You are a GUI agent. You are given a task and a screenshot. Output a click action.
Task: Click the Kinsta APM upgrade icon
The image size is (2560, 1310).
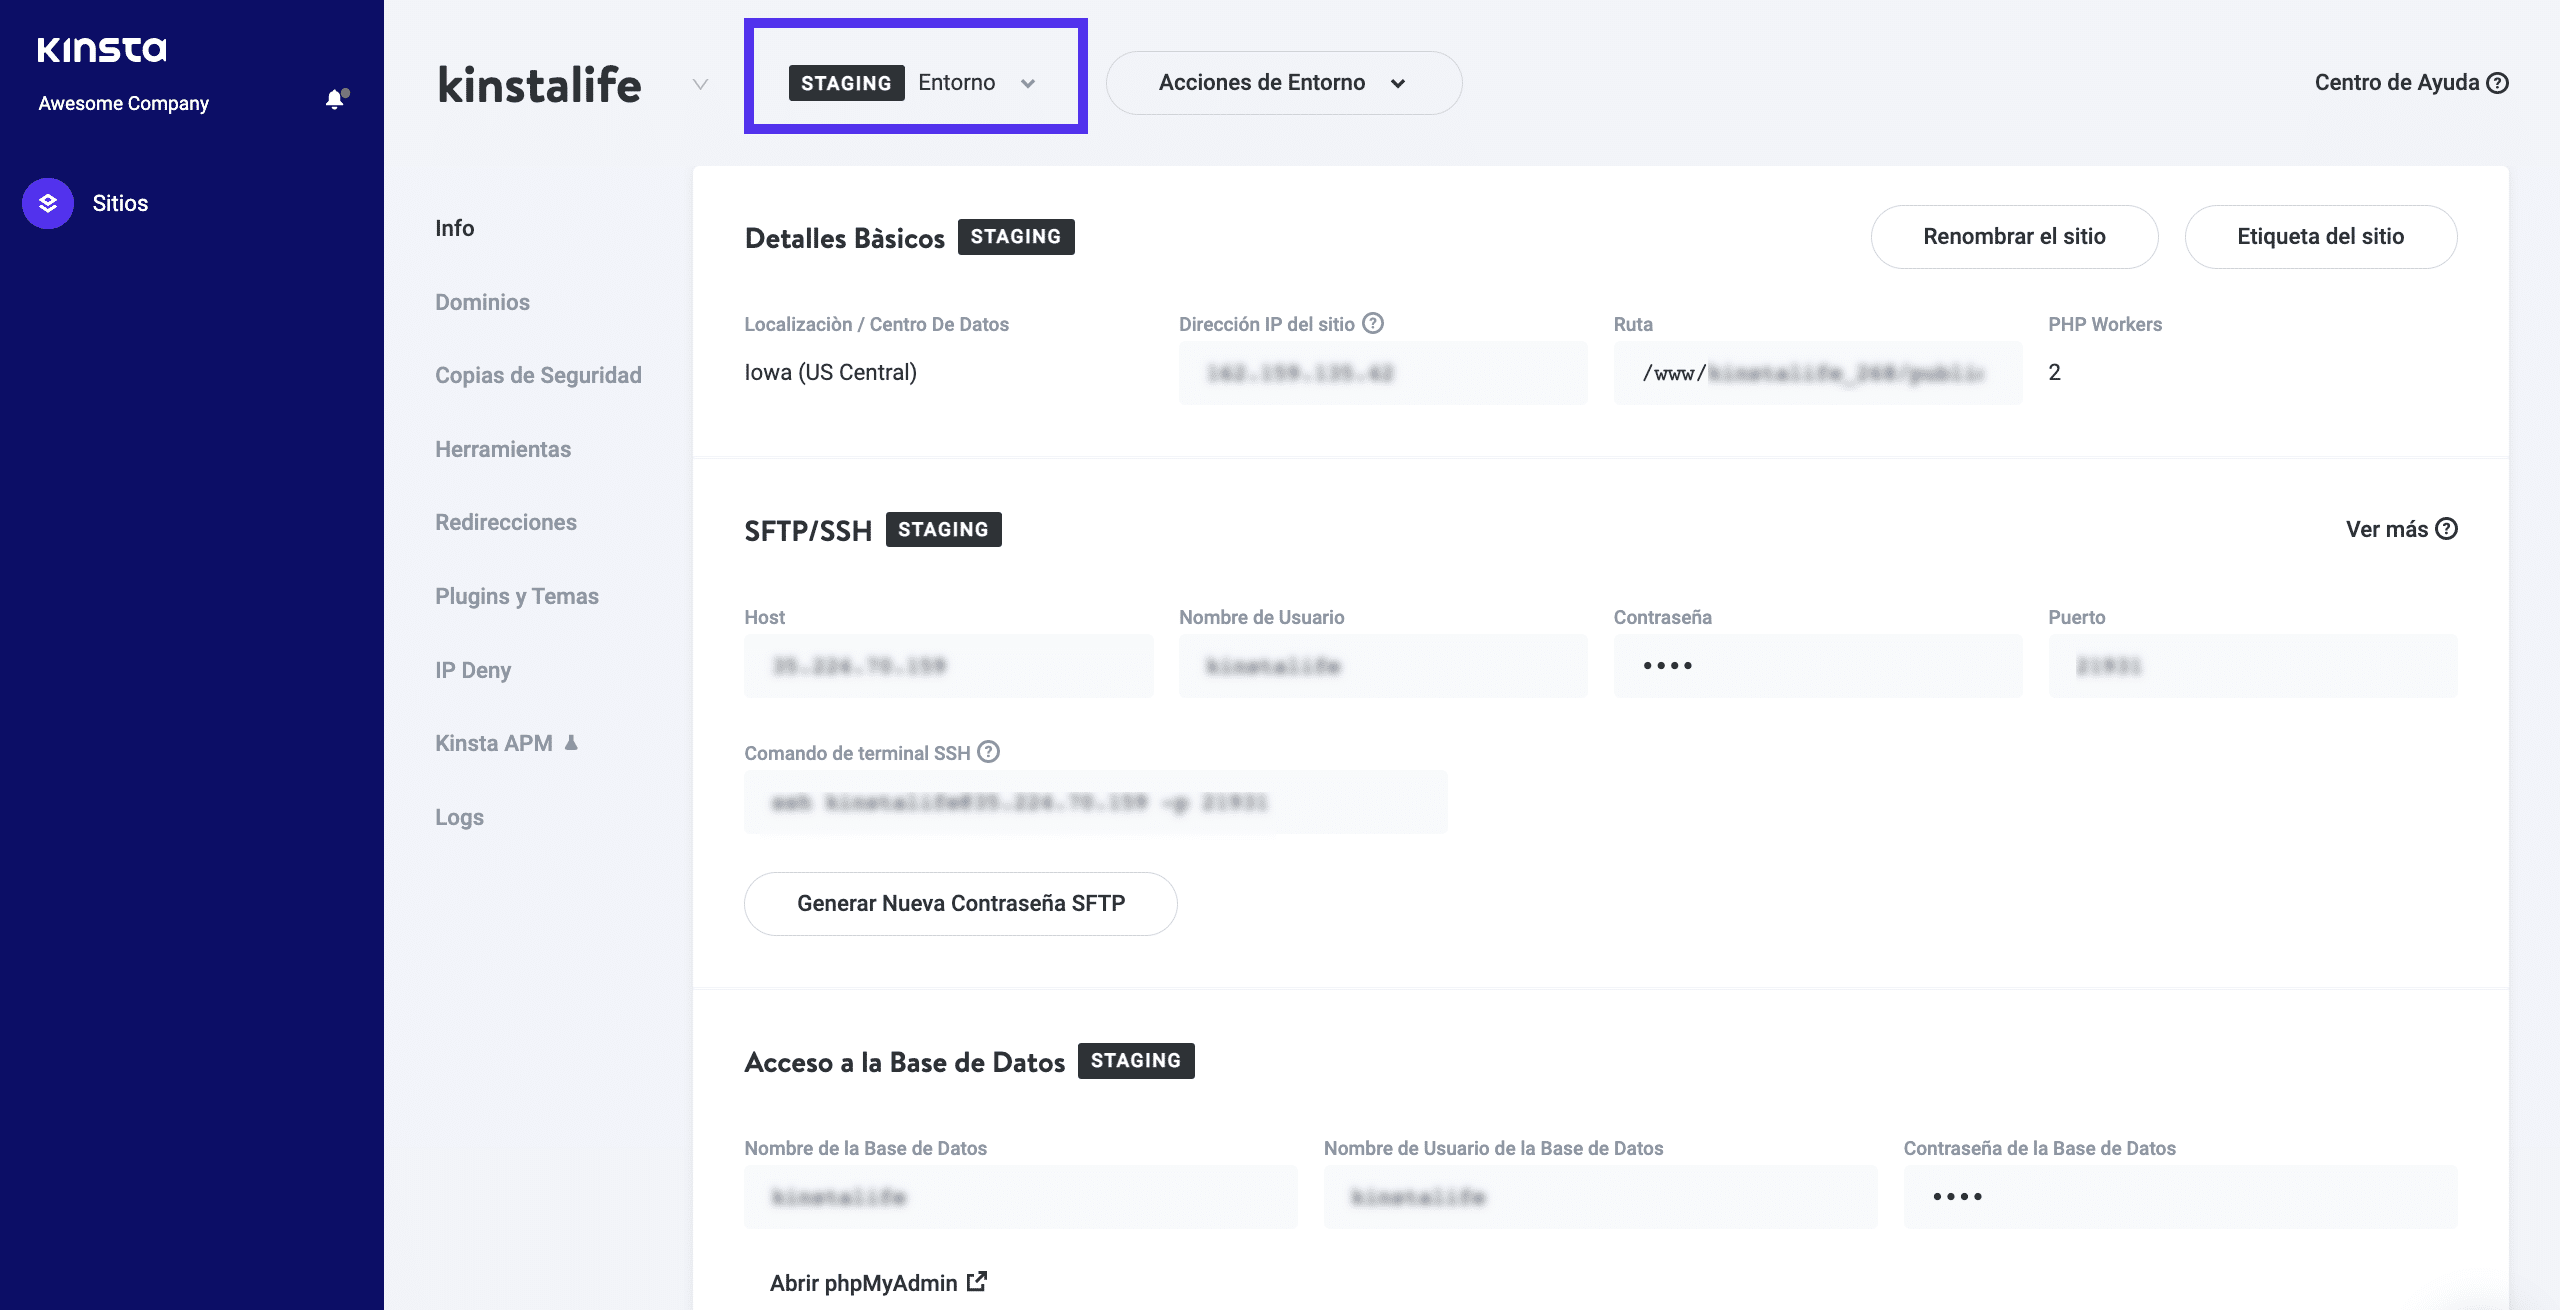571,743
